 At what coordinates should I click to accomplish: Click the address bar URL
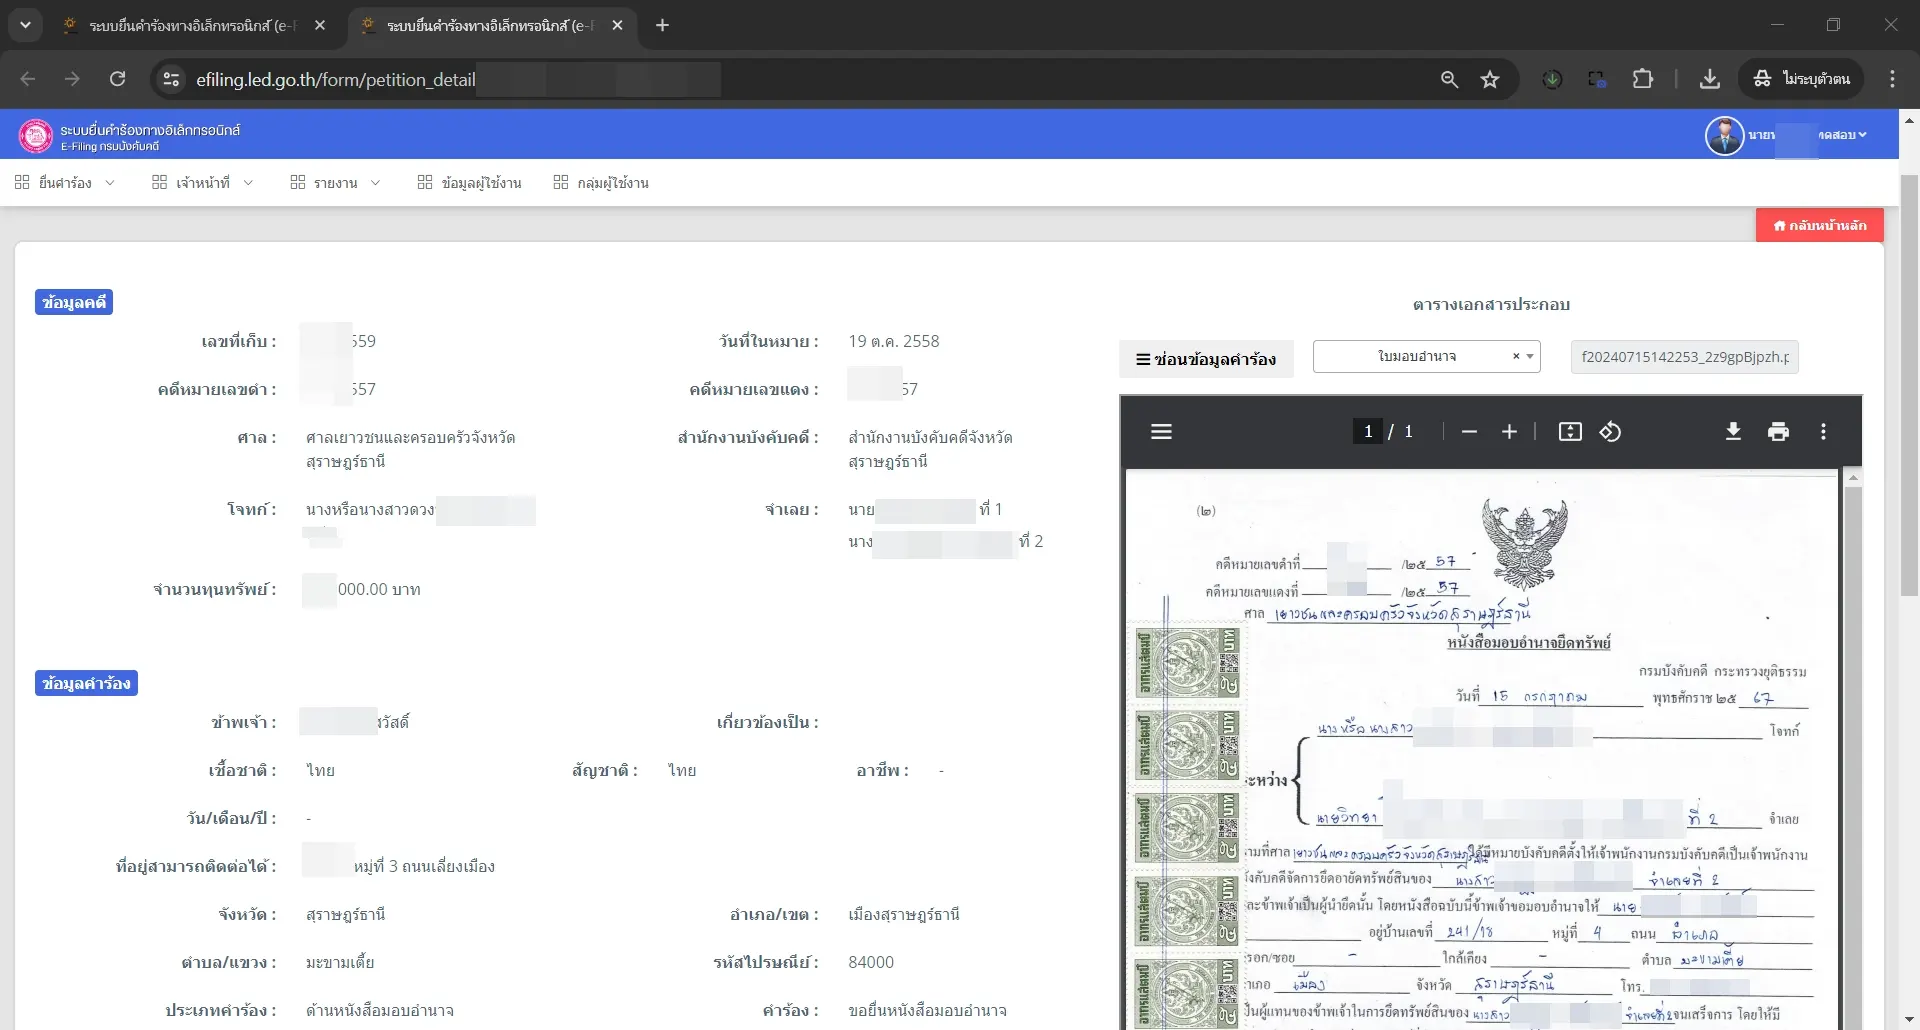click(336, 79)
